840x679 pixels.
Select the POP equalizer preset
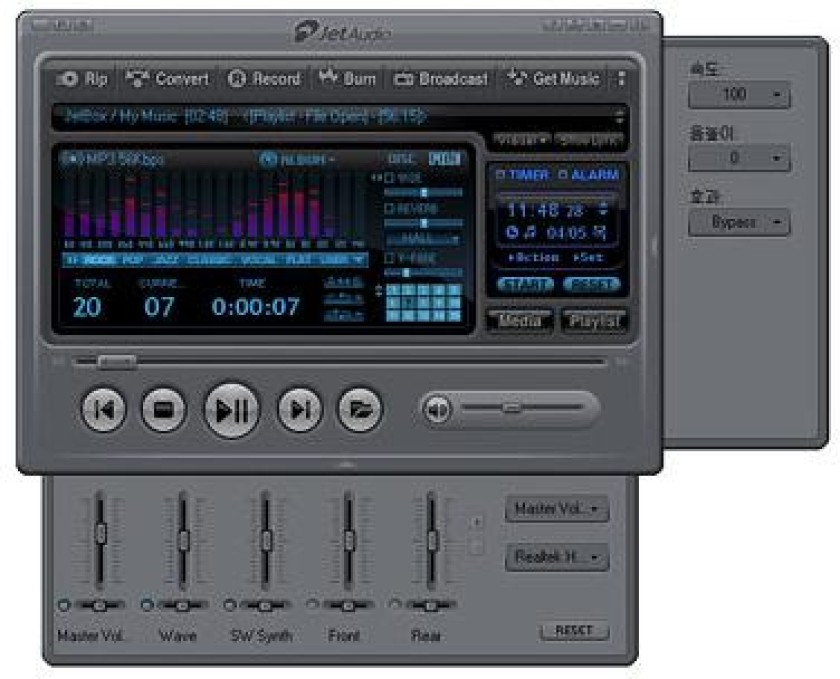(x=132, y=260)
